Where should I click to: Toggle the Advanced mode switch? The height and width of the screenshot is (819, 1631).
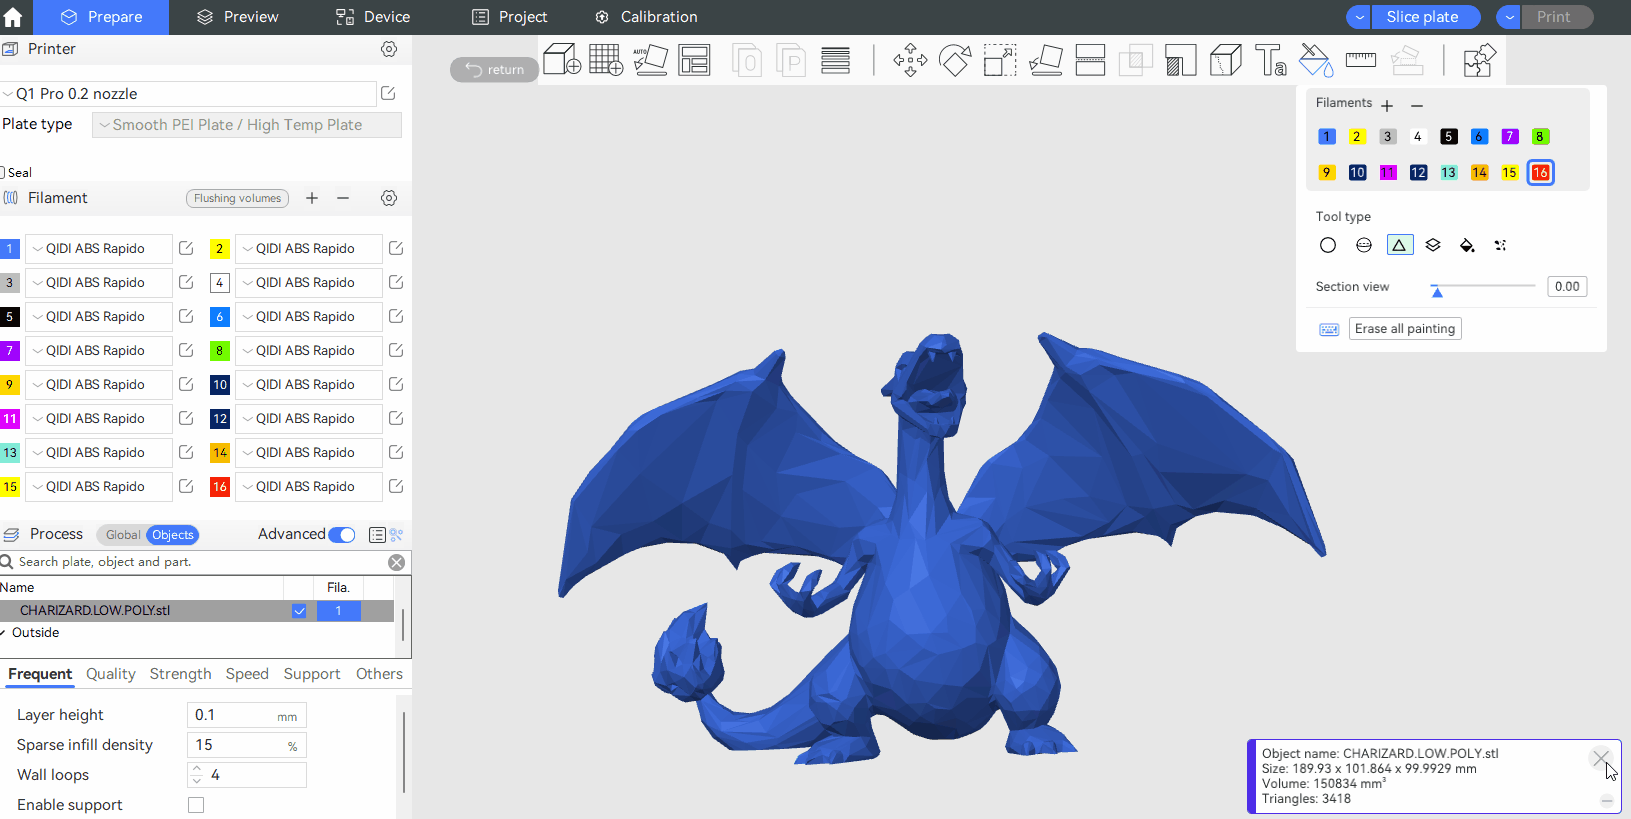[x=342, y=535]
